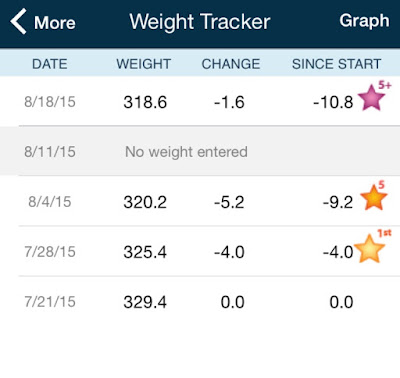Screen dimensions: 400x378
Task: Tap the No weight entered row
Action: [200, 152]
